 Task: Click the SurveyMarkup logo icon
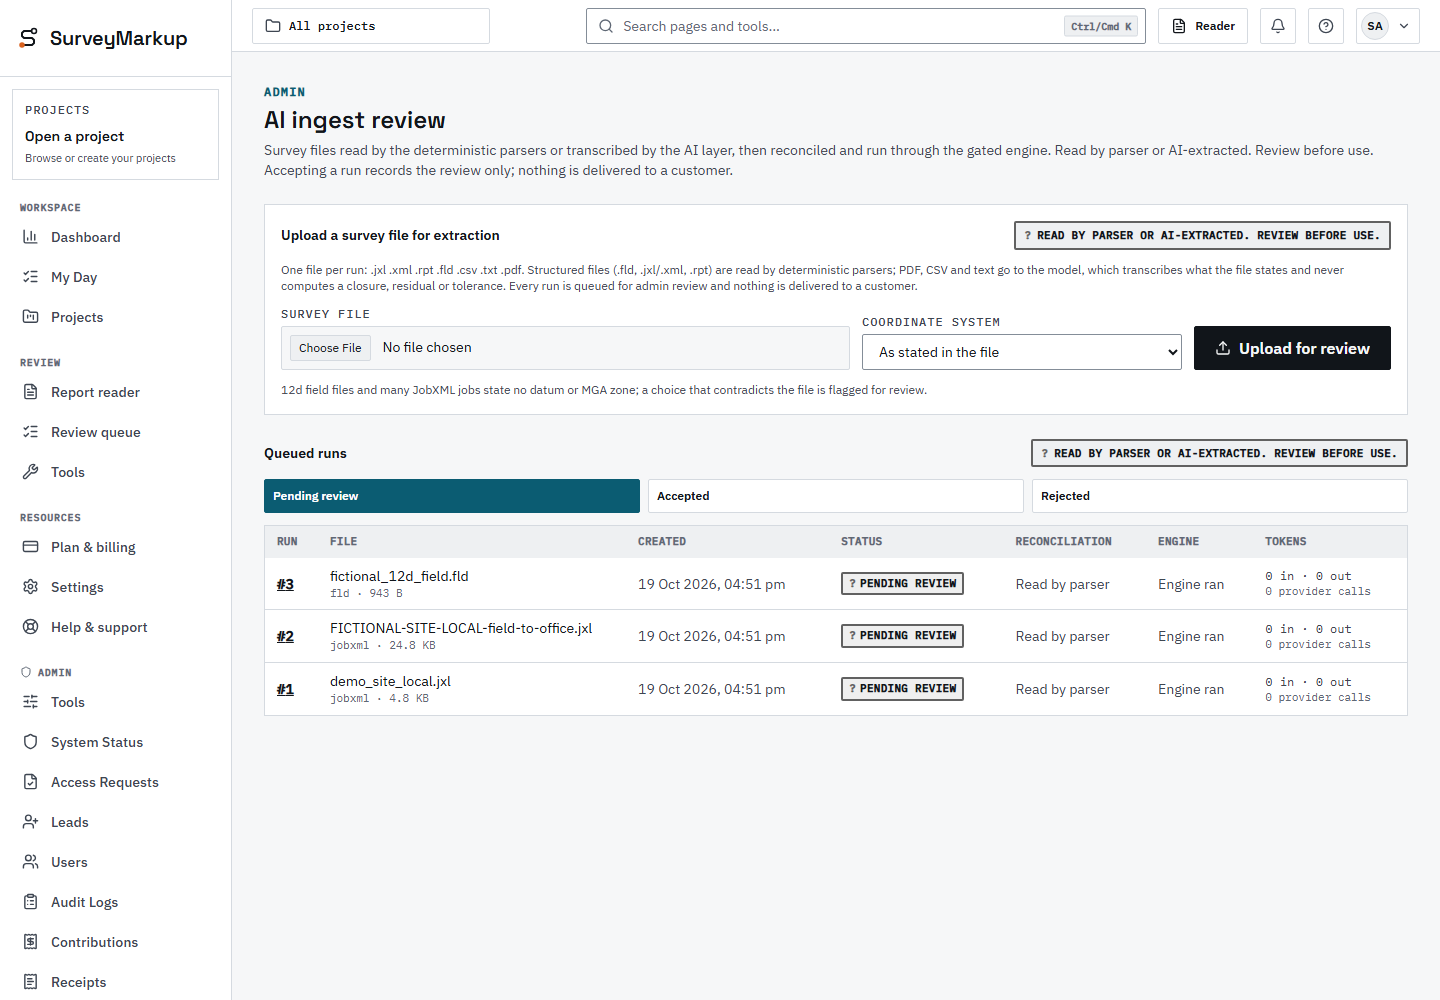click(29, 38)
